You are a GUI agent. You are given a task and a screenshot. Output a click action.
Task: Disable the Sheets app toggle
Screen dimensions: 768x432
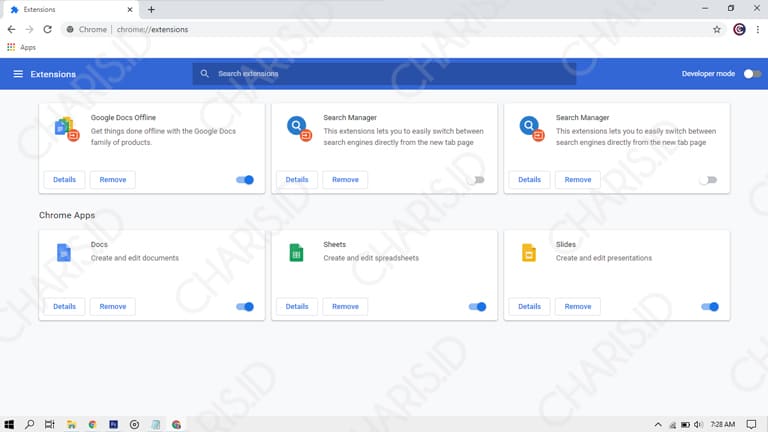click(x=477, y=307)
